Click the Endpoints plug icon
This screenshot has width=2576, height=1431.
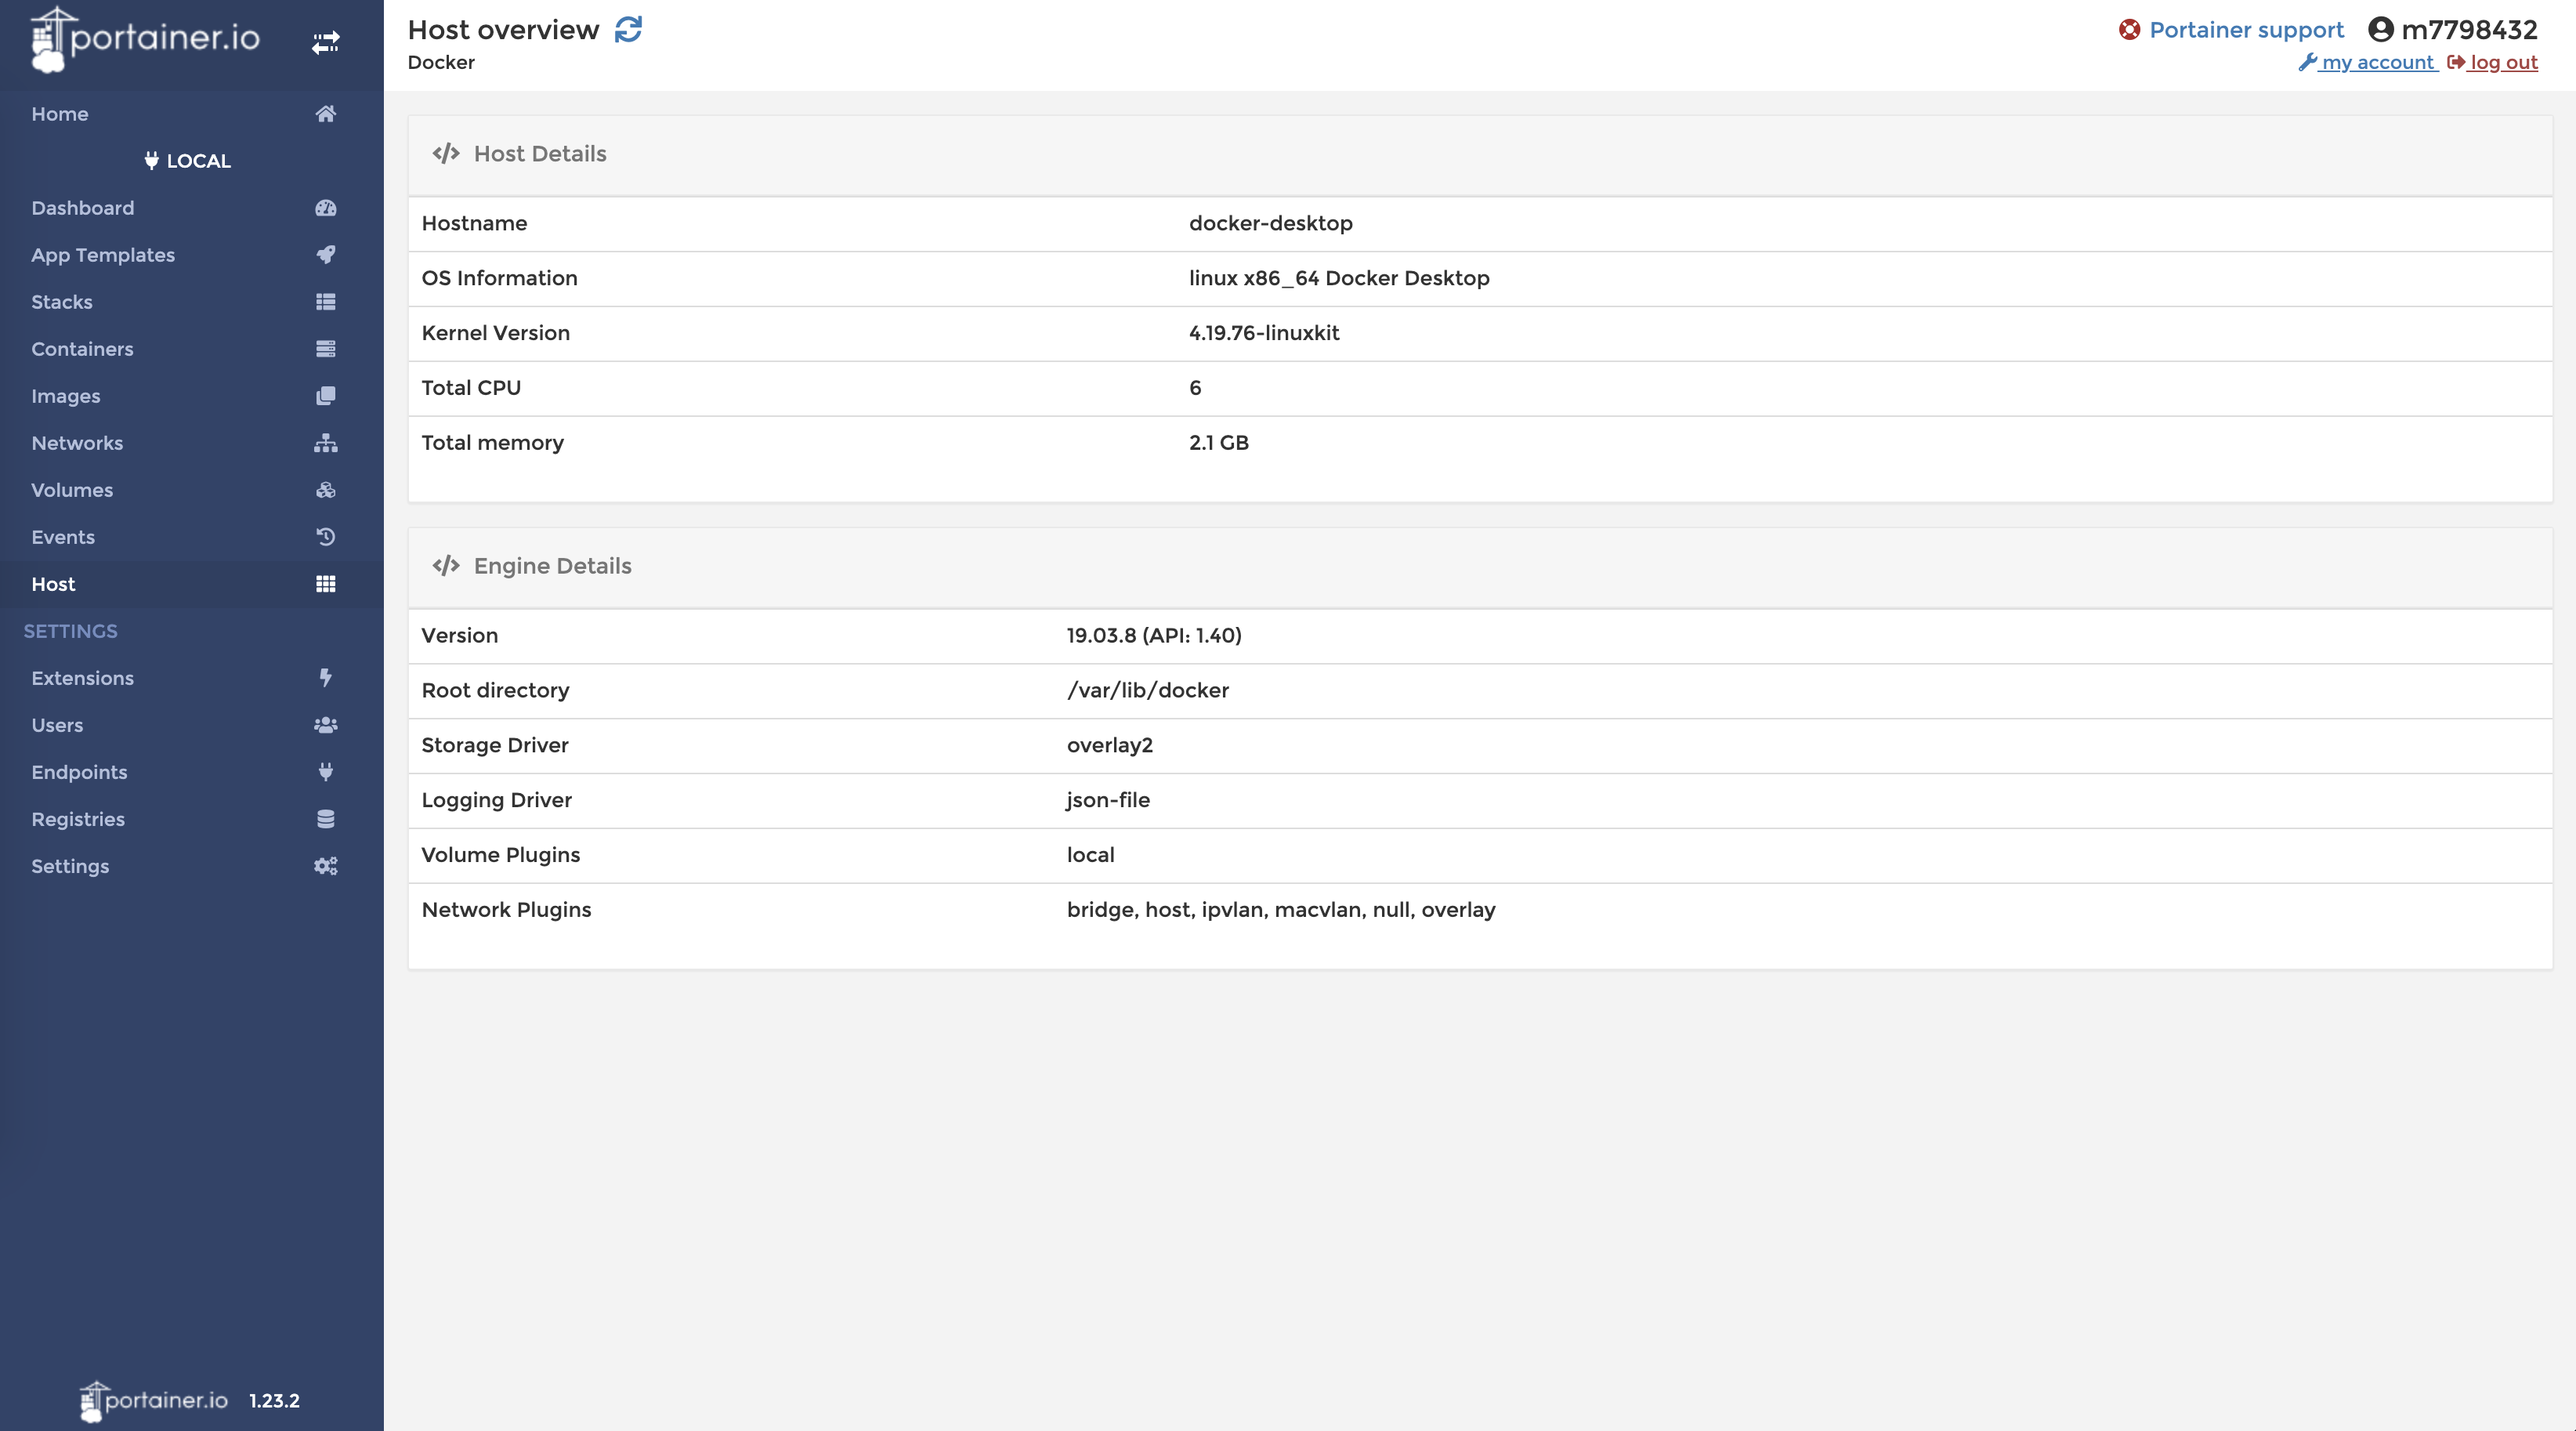pos(325,772)
